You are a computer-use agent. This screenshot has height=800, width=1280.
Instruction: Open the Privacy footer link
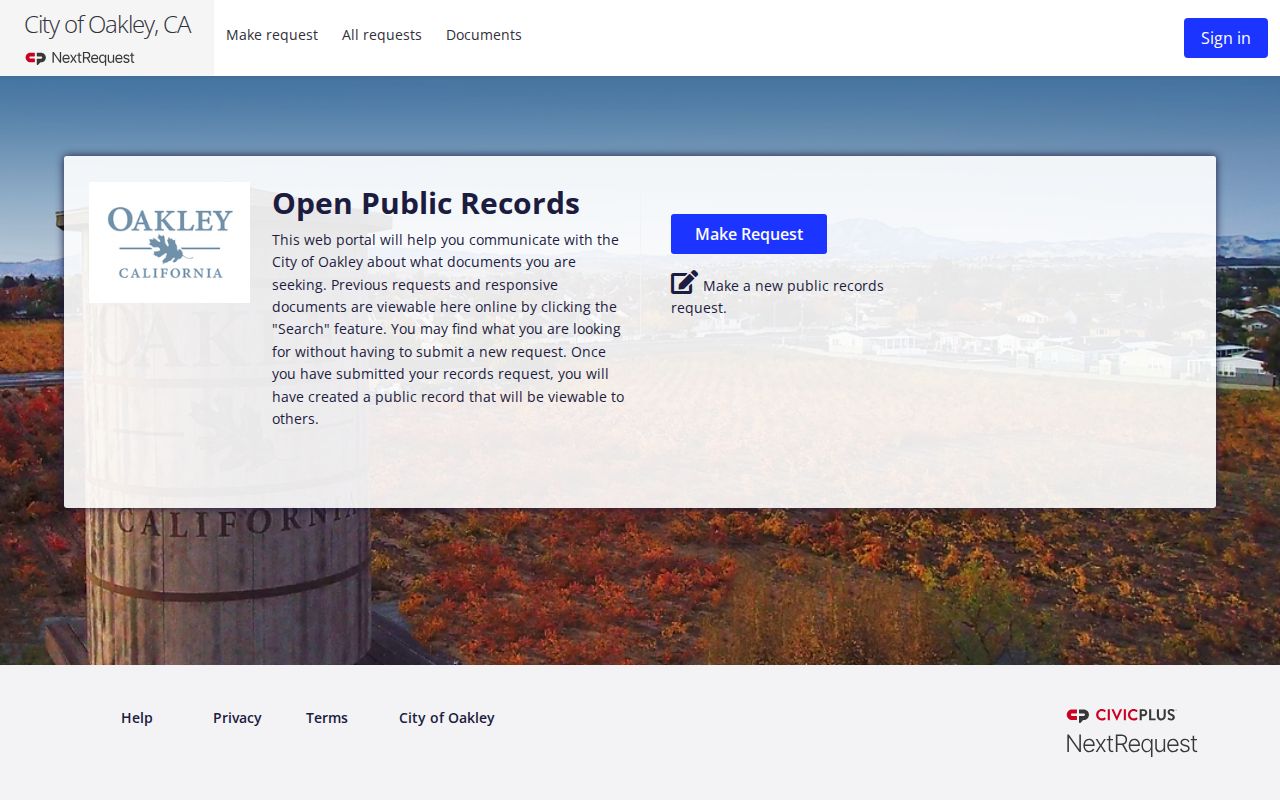point(237,718)
